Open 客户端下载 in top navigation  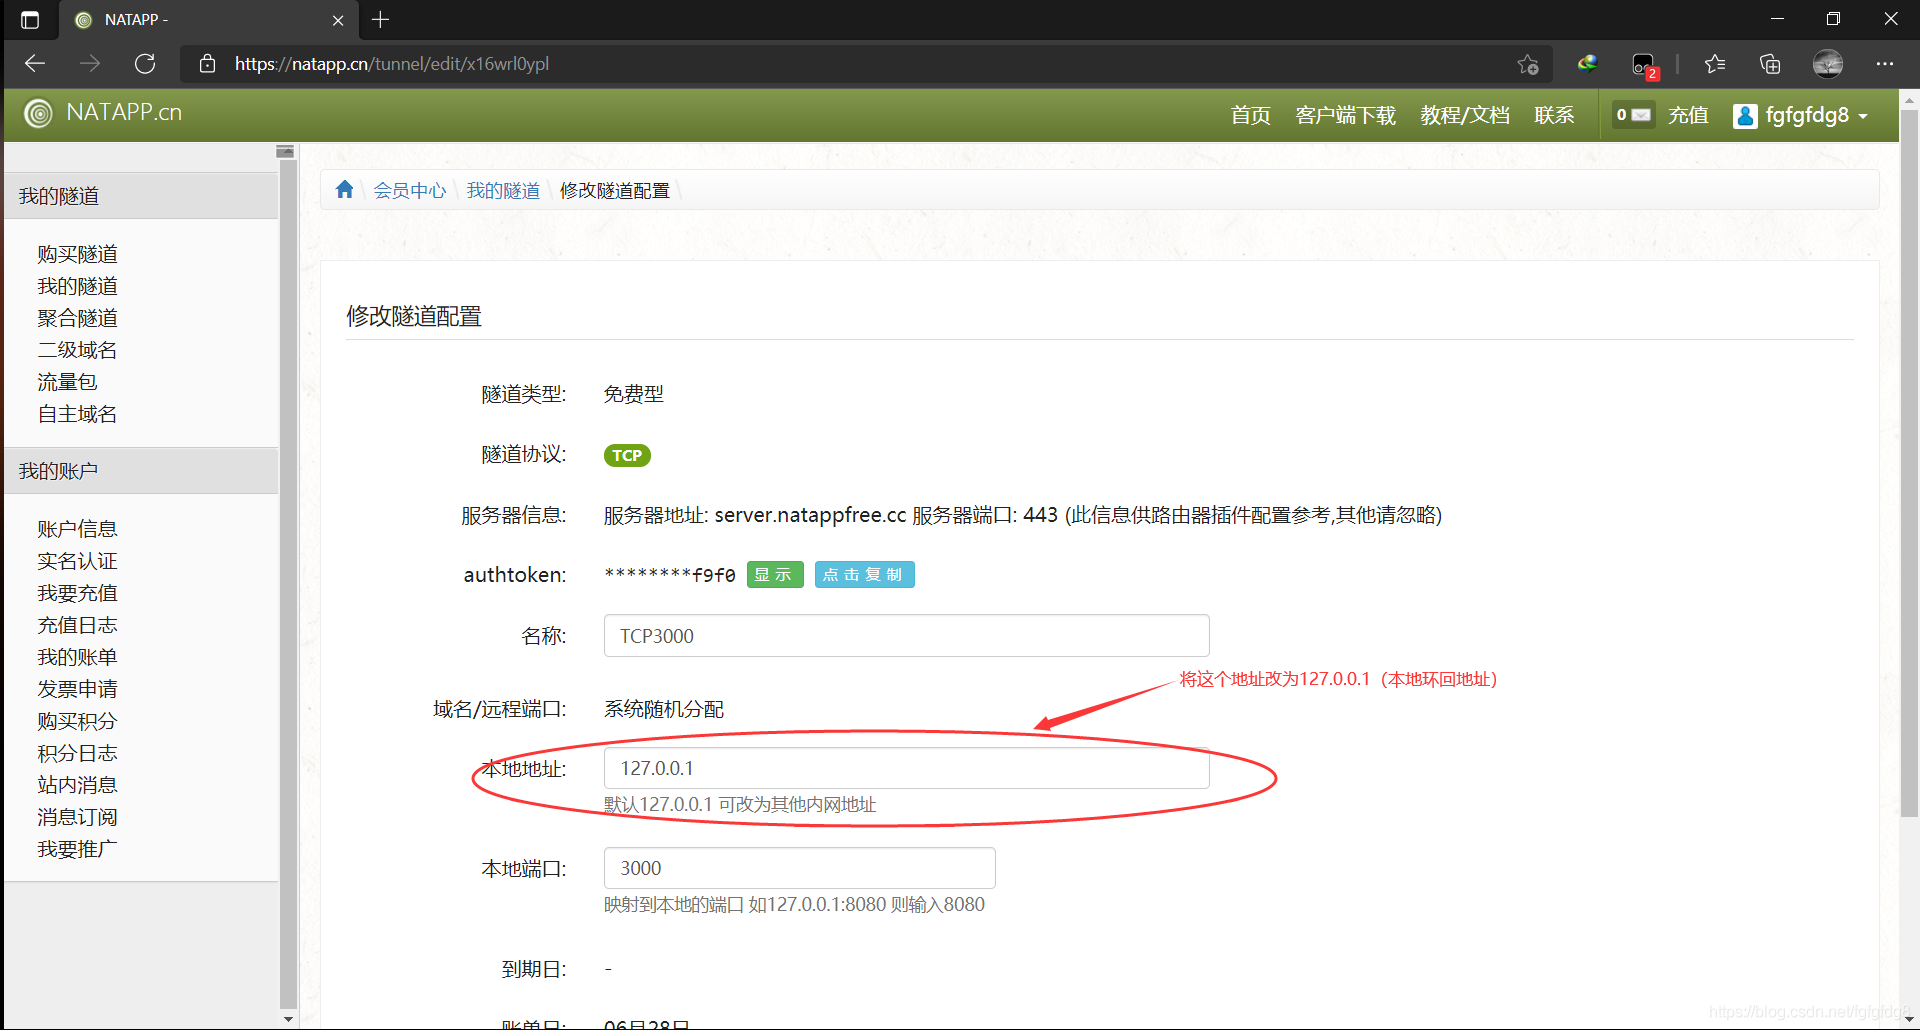(1345, 116)
